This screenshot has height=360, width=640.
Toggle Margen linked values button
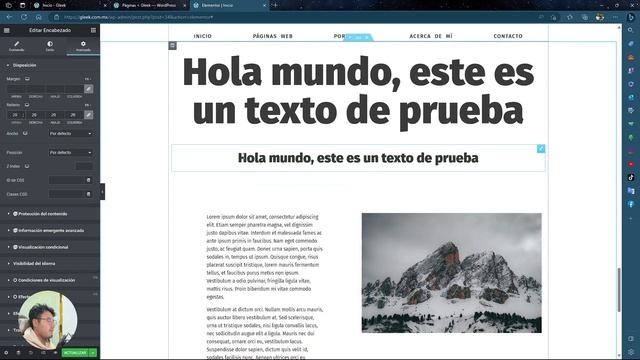[89, 89]
